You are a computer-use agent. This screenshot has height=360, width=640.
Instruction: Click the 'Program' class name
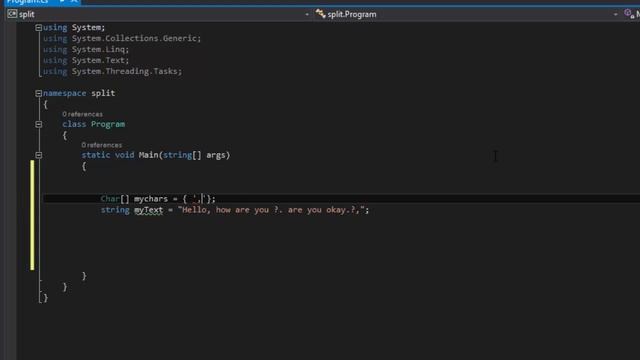(x=108, y=124)
